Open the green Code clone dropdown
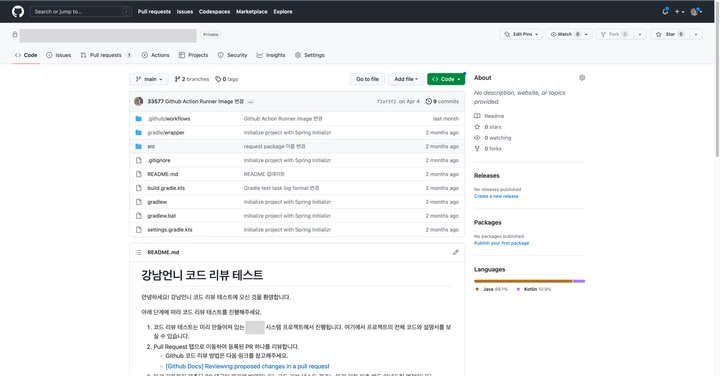The height and width of the screenshot is (376, 720). (x=446, y=79)
